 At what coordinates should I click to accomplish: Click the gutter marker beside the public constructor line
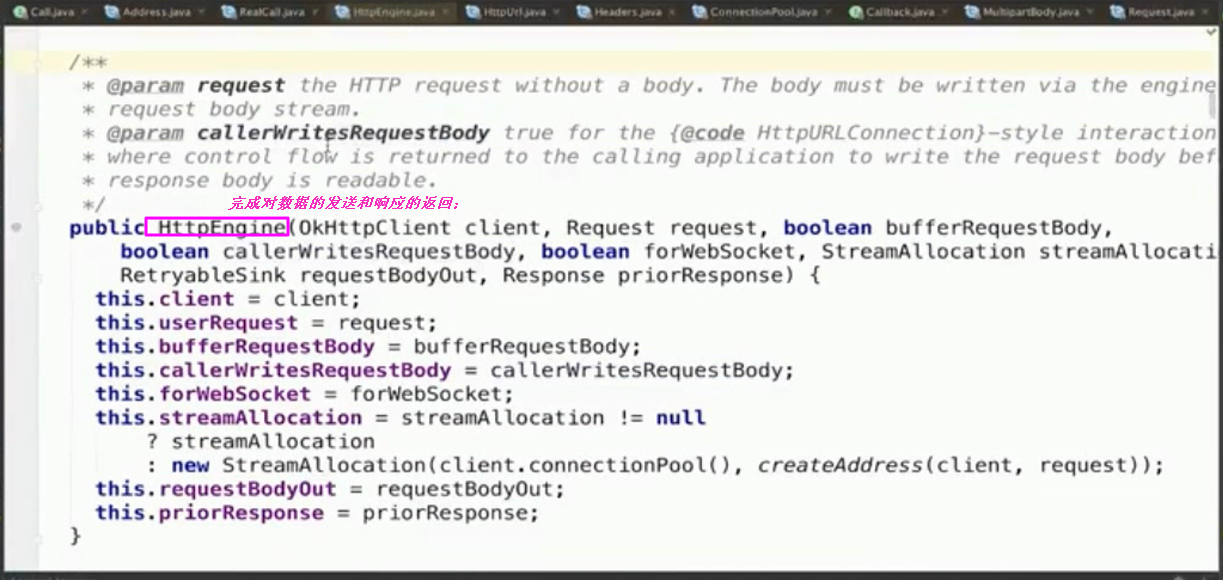pyautogui.click(x=17, y=228)
